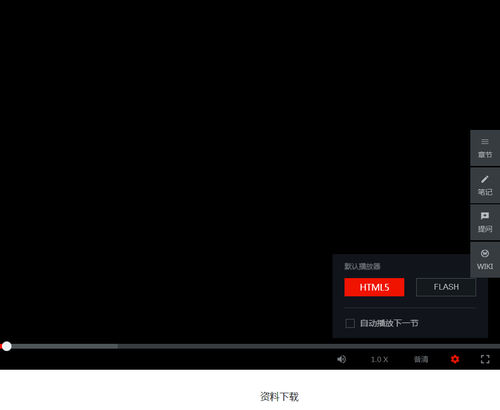
Task: Click the 自动播放下一节 label text
Action: (x=389, y=323)
